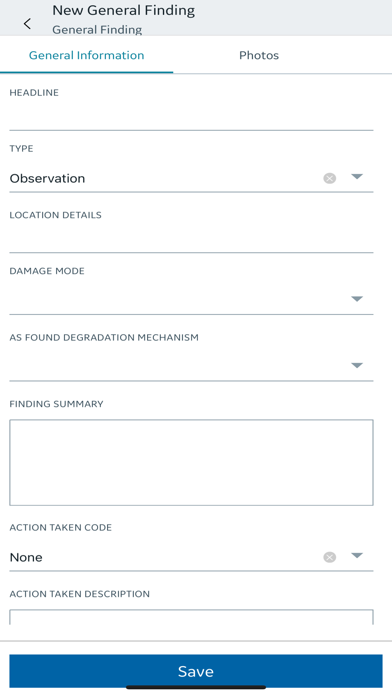The image size is (392, 696).
Task: Expand the Damage Mode dropdown
Action: point(357,299)
